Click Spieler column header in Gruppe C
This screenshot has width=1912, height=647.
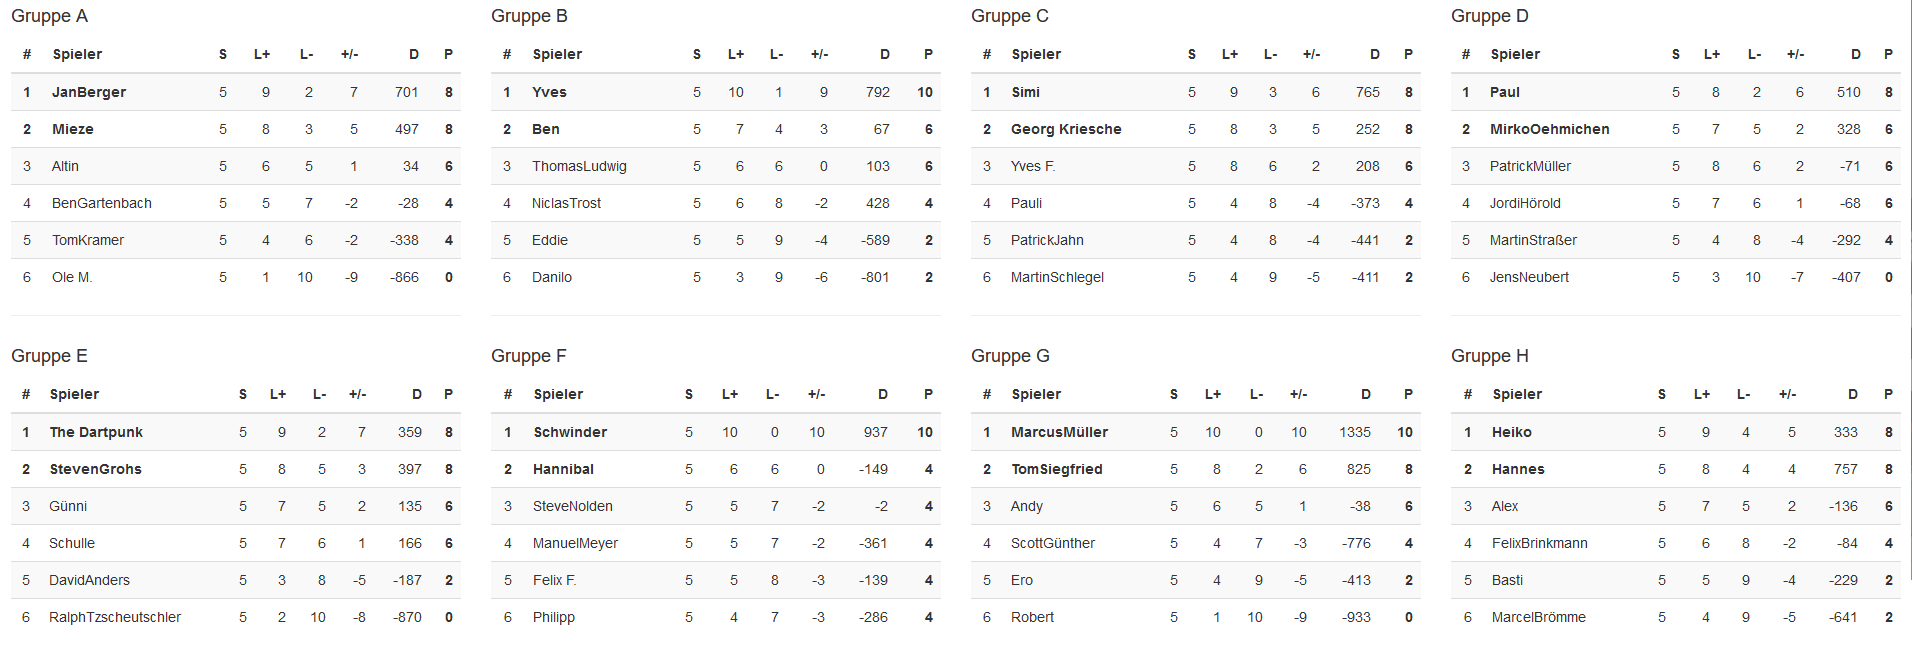(x=1036, y=54)
